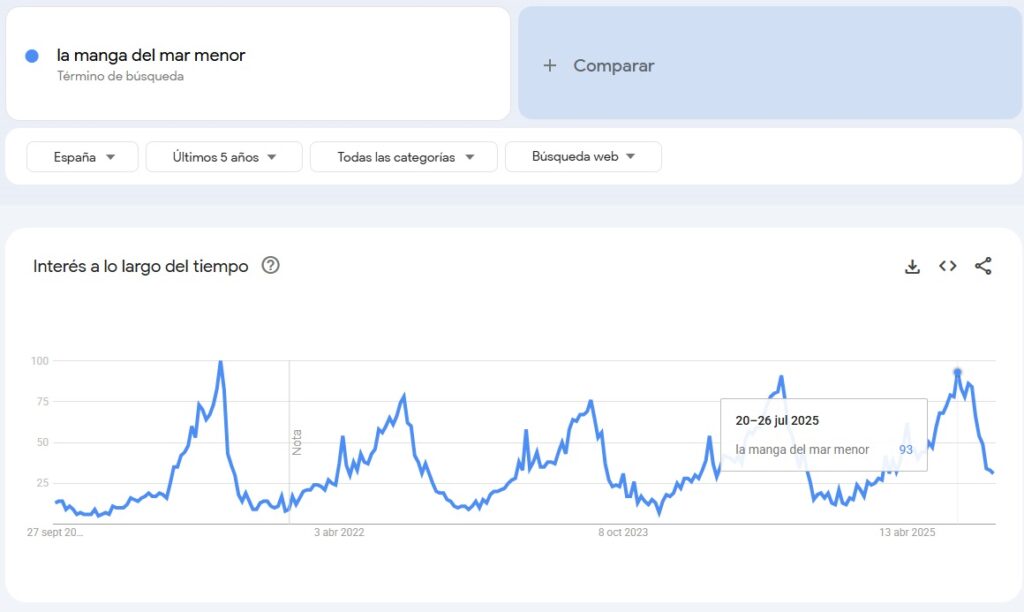Image resolution: width=1024 pixels, height=612 pixels.
Task: Click the "Término de búsqueda" subtitle
Action: 120,76
